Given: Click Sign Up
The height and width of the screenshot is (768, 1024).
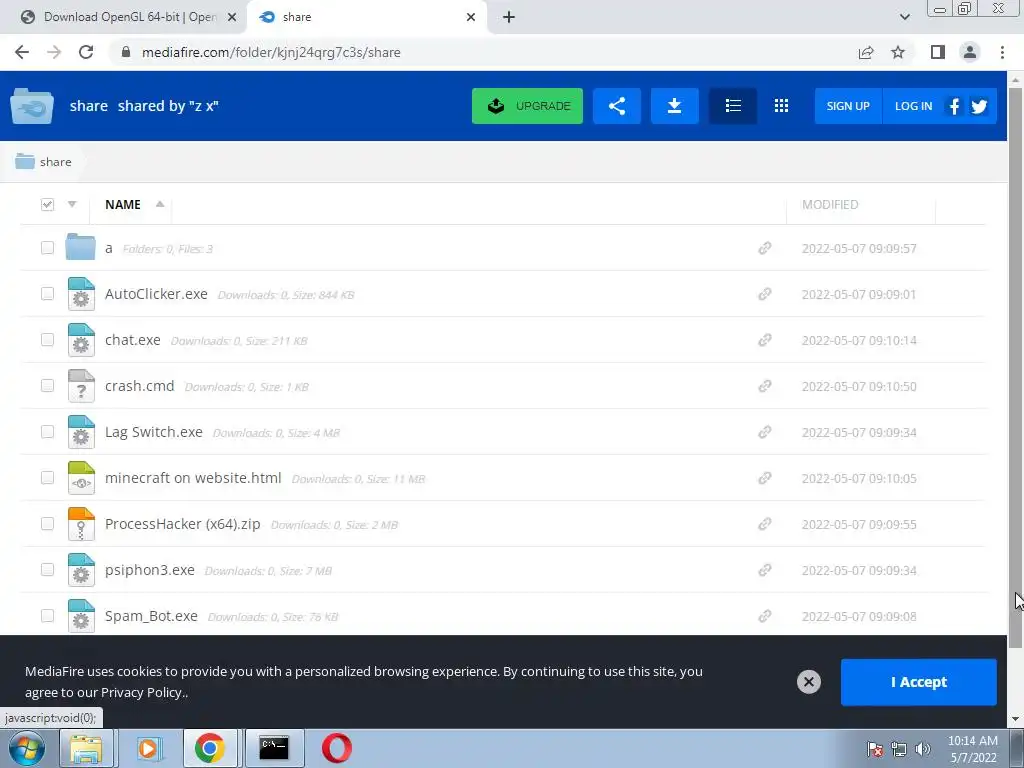Looking at the screenshot, I should click(x=848, y=106).
